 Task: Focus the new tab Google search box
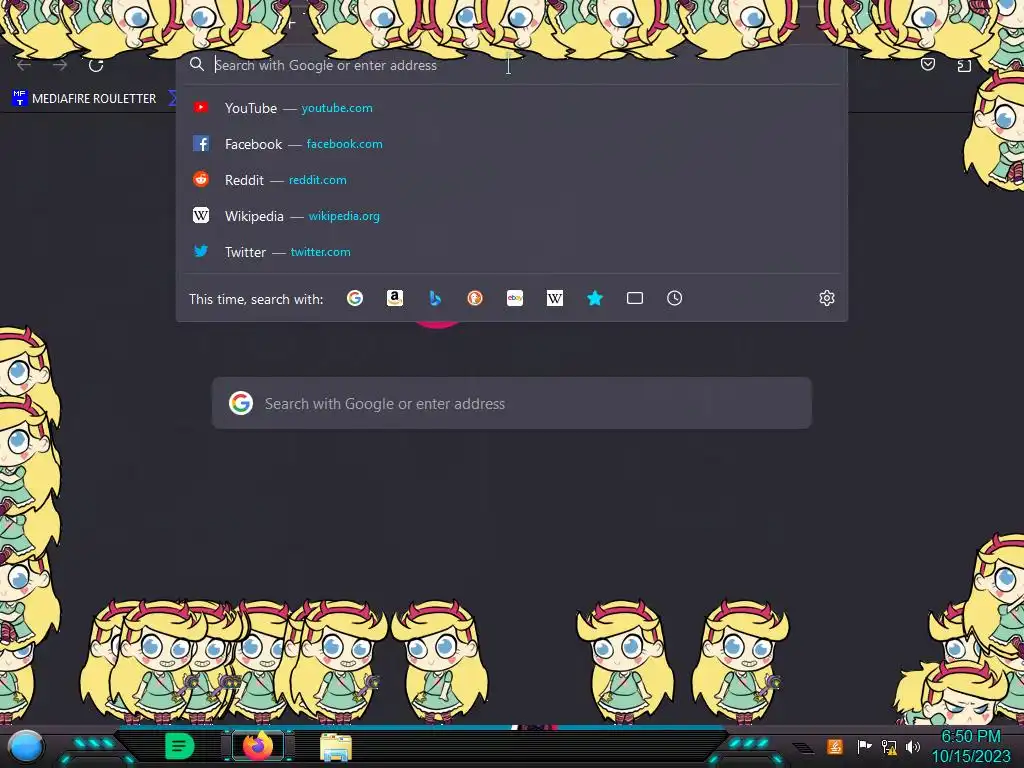511,403
